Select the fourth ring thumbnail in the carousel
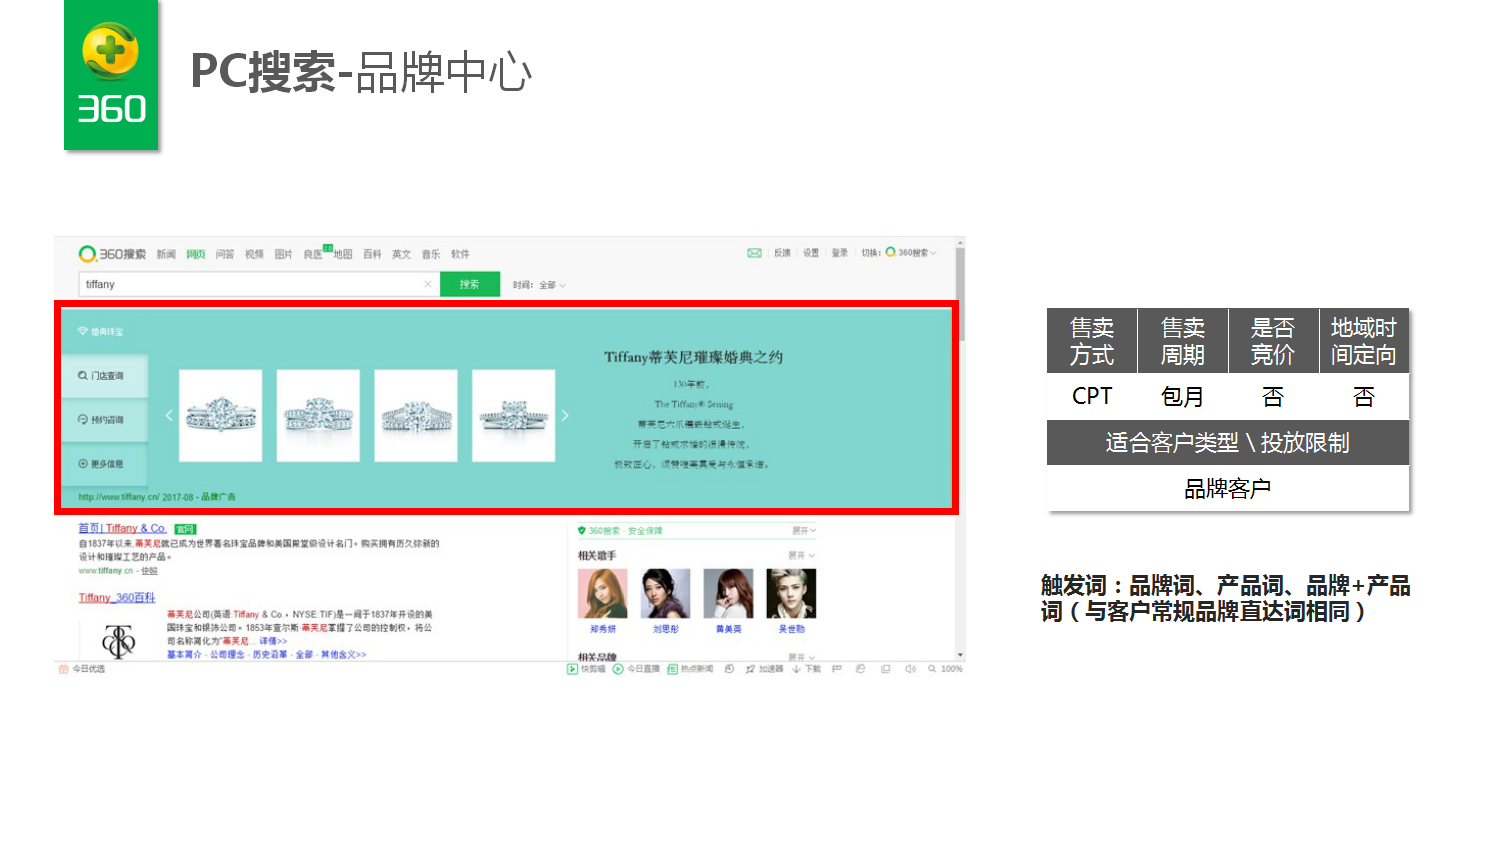This screenshot has width=1510, height=849. pyautogui.click(x=513, y=415)
